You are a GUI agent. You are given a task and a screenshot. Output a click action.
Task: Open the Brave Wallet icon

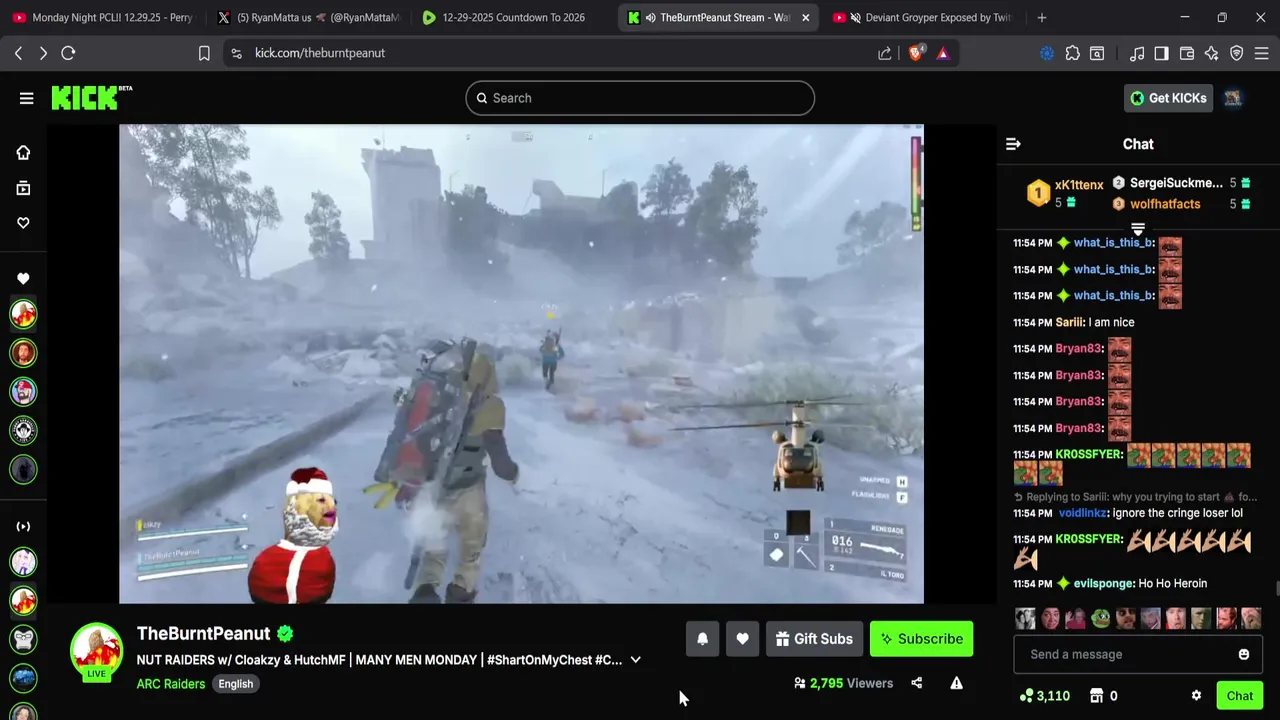pos(1187,53)
